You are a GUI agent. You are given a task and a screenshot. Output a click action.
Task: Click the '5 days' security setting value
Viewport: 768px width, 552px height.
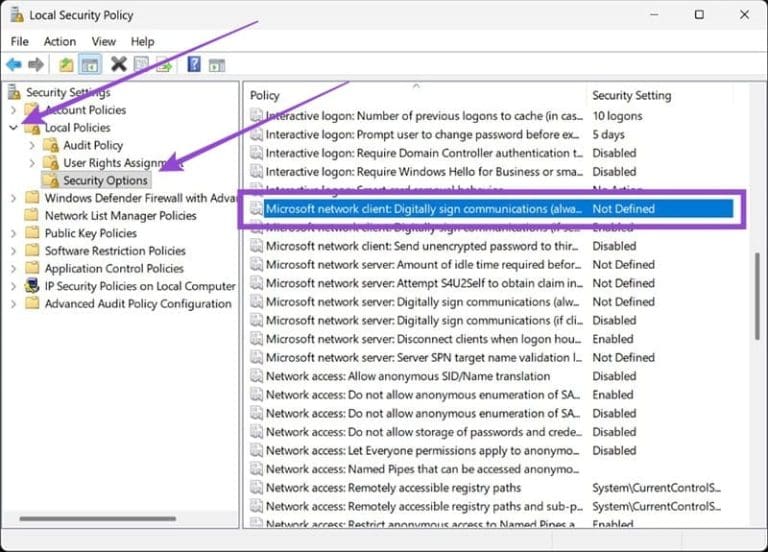(x=608, y=134)
